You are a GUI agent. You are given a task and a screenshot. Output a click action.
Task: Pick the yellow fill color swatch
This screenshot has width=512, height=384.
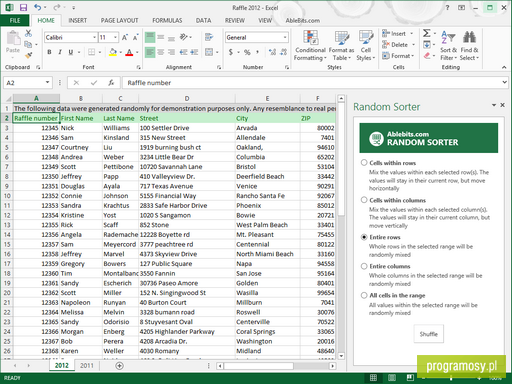point(113,52)
